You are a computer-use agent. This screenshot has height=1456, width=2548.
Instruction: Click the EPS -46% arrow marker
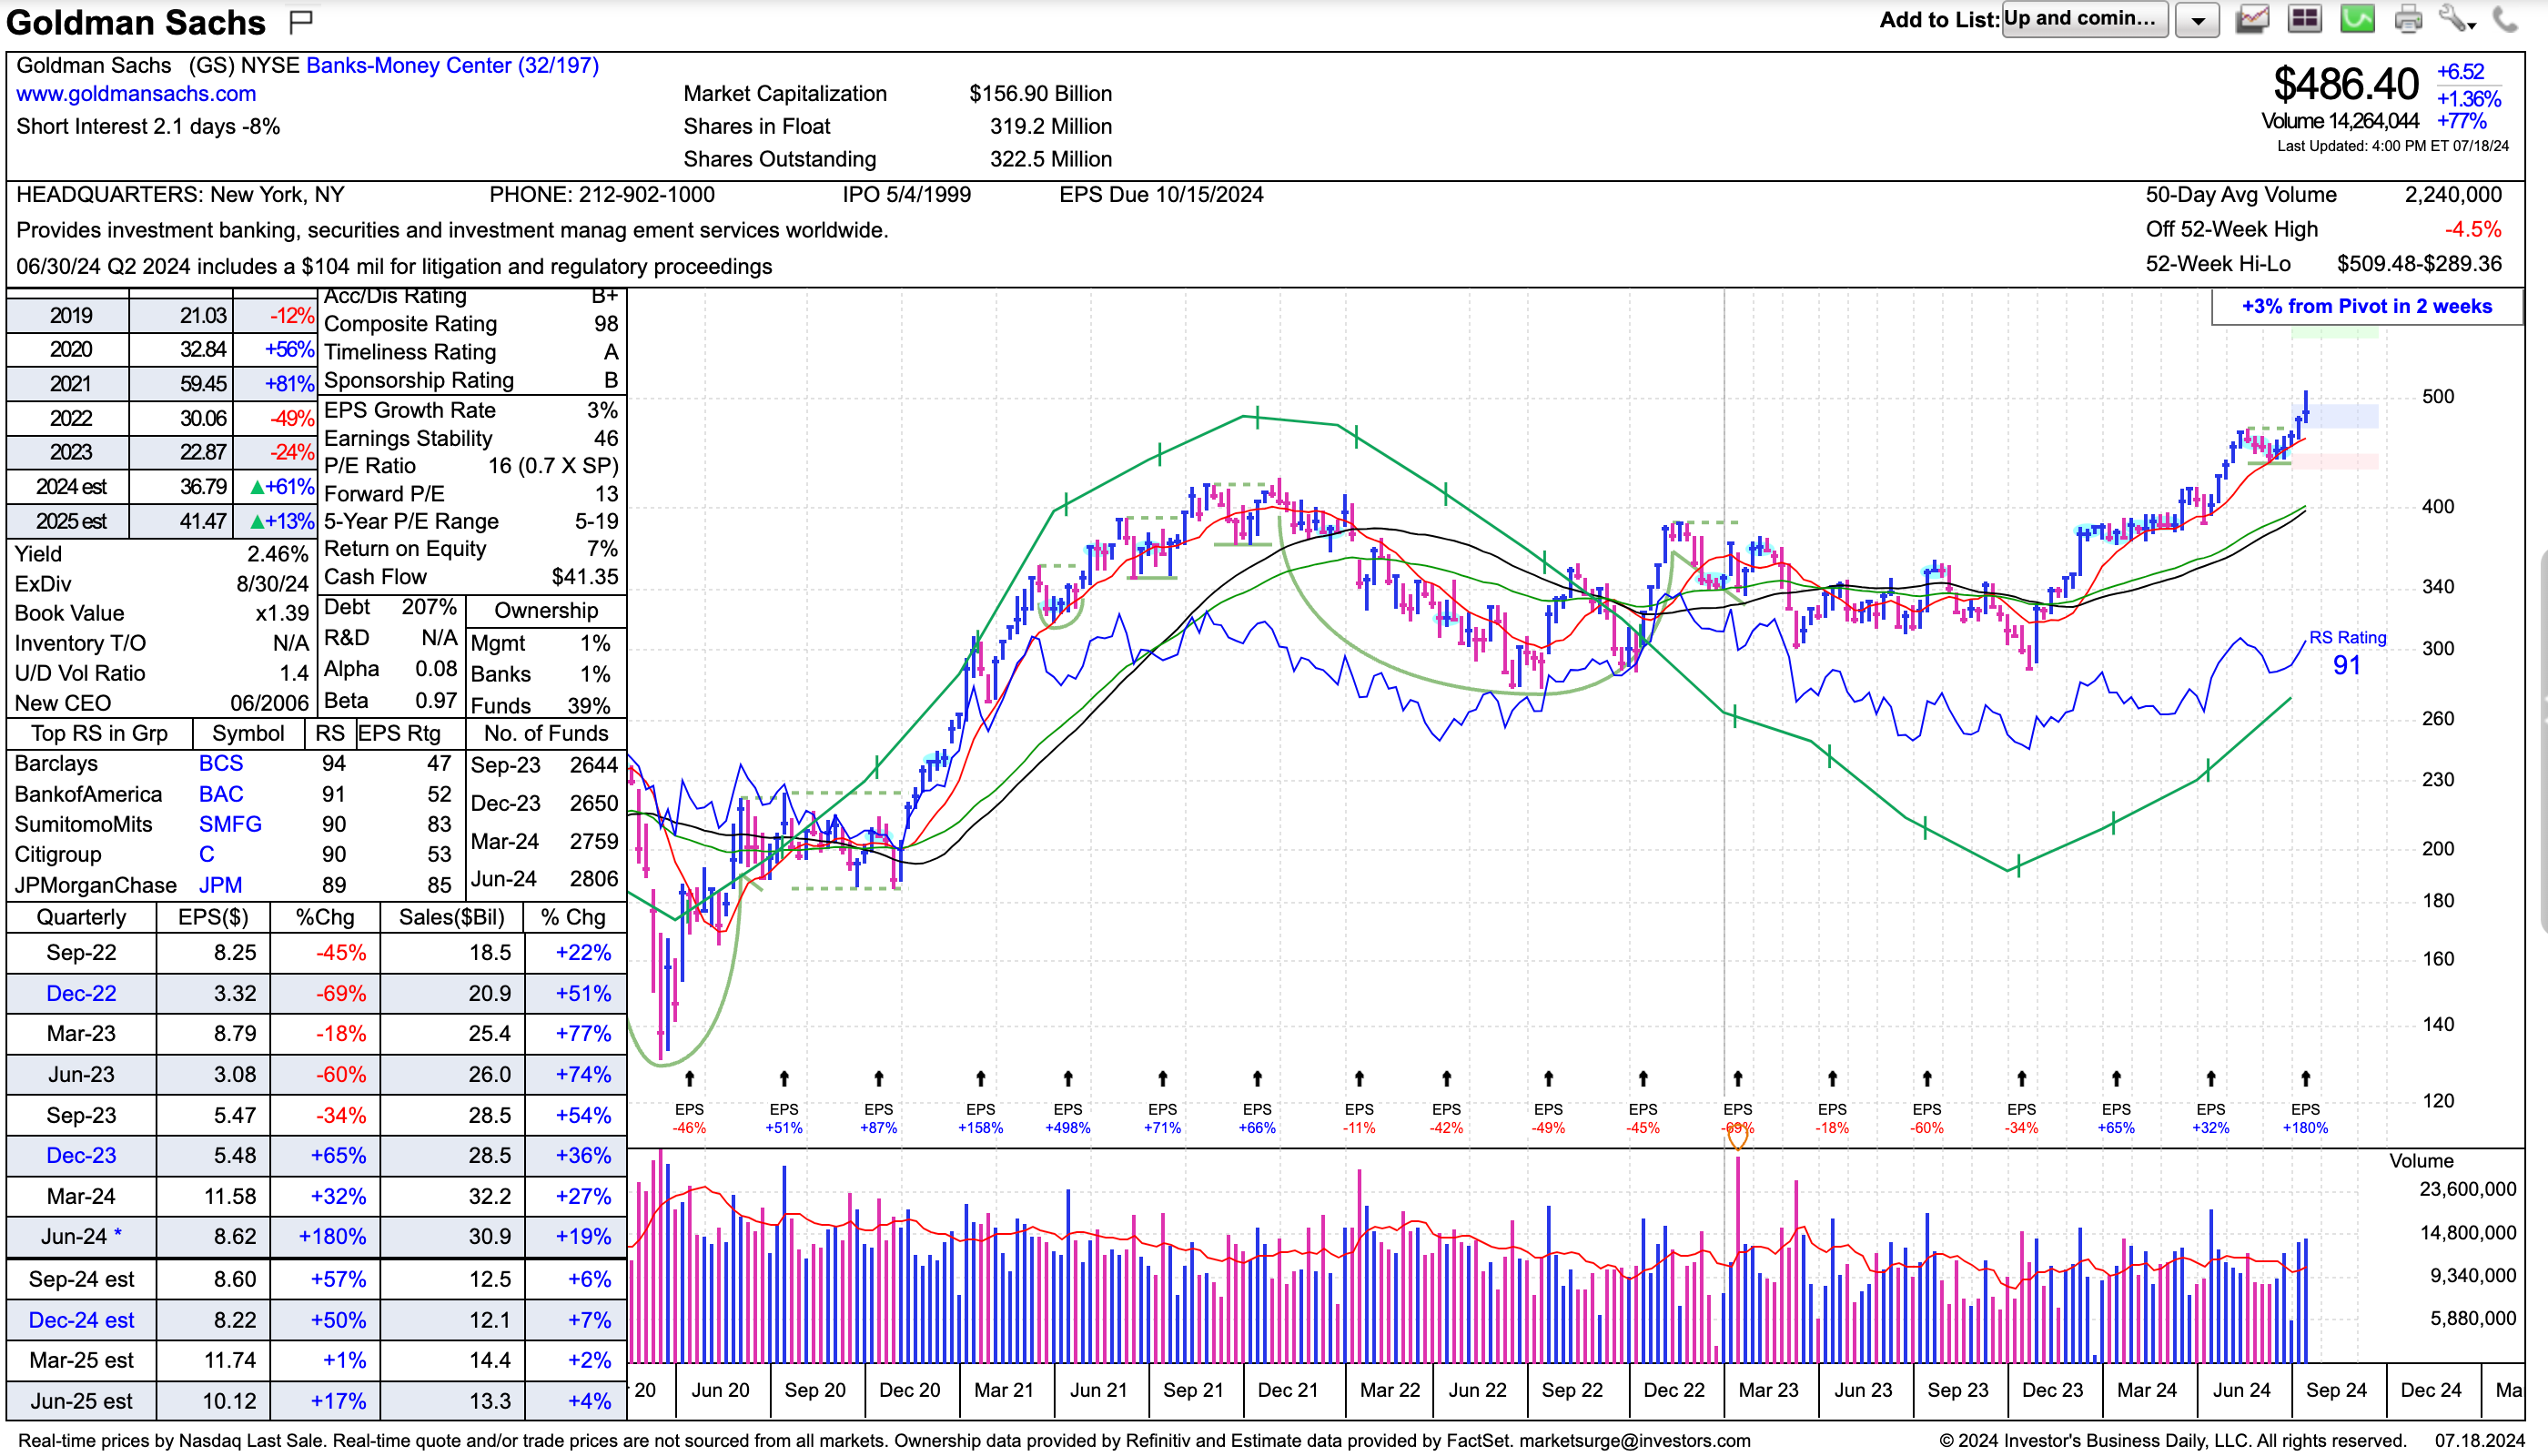tap(689, 1078)
